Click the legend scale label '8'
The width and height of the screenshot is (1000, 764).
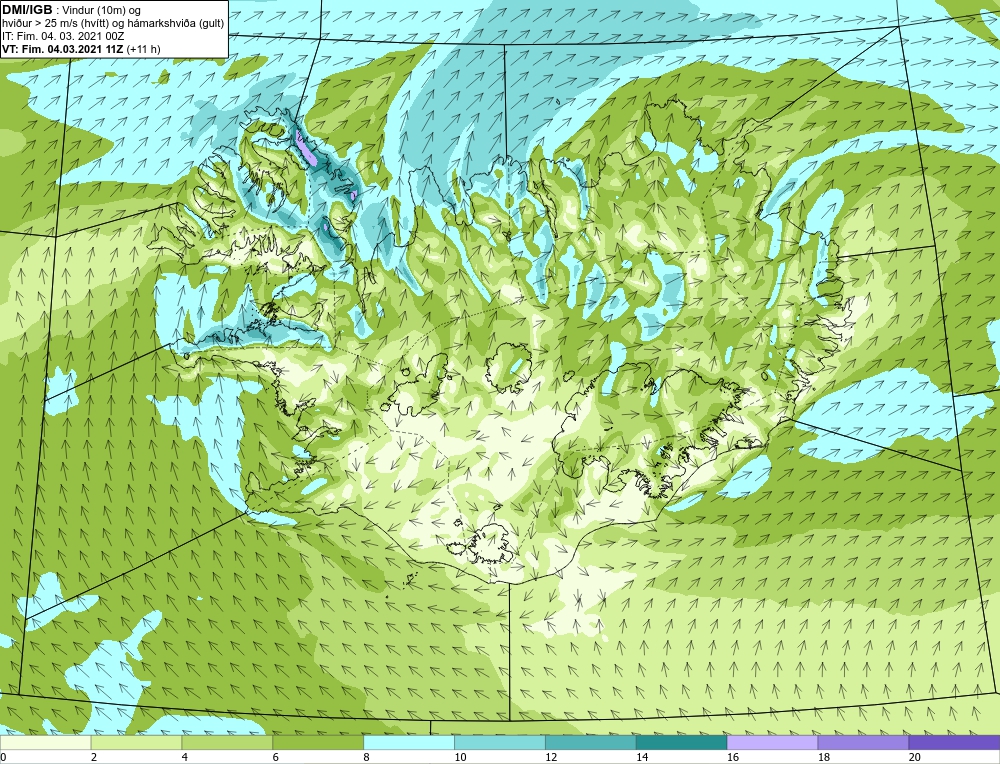(x=367, y=757)
